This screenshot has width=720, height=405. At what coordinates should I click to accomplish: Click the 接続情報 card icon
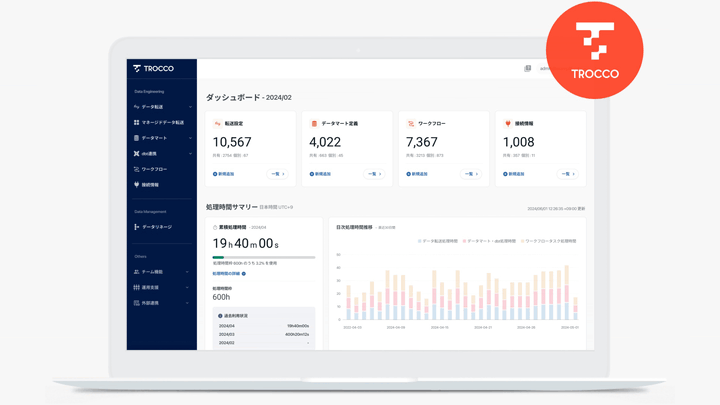pos(507,124)
